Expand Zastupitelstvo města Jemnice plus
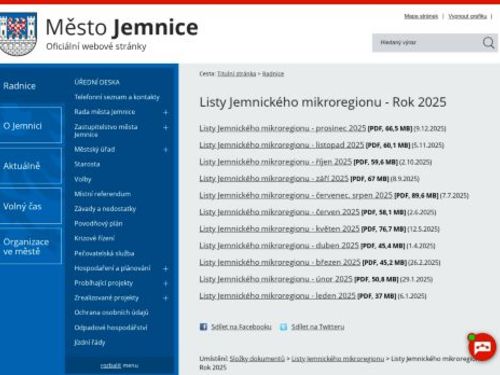Viewport: 500px width, 375px height. [x=165, y=127]
